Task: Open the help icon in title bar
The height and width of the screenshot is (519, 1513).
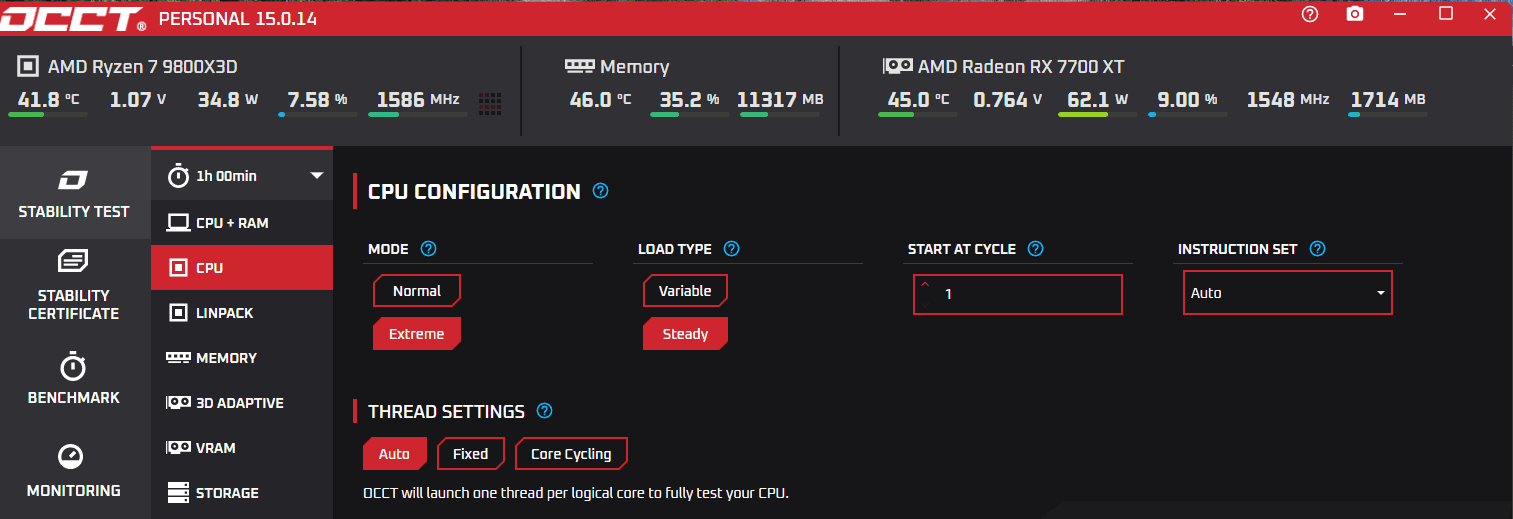Action: pyautogui.click(x=1310, y=14)
